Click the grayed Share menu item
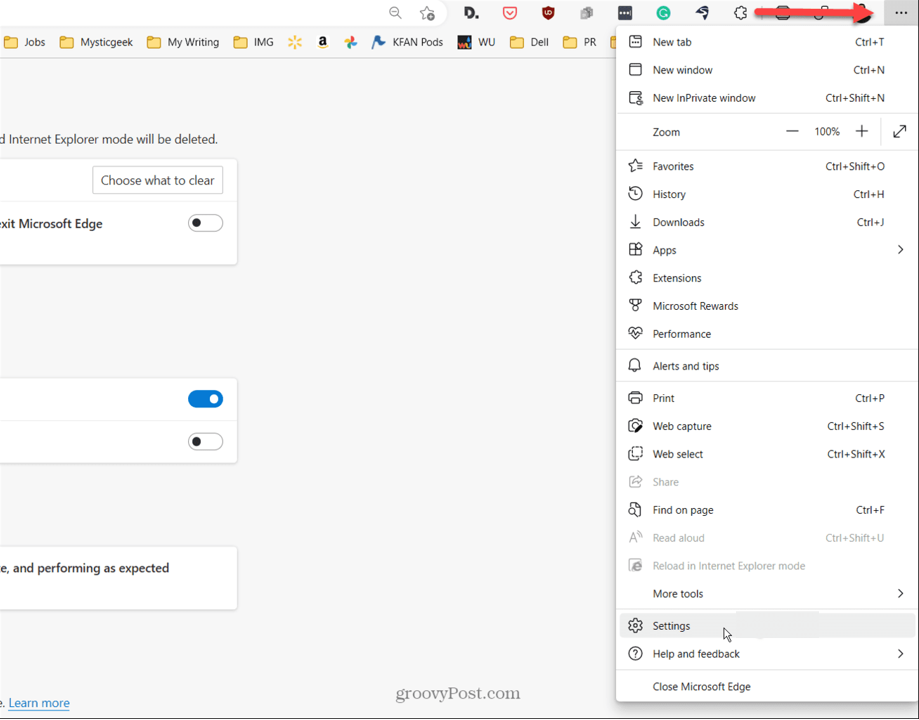919x720 pixels. (767, 482)
